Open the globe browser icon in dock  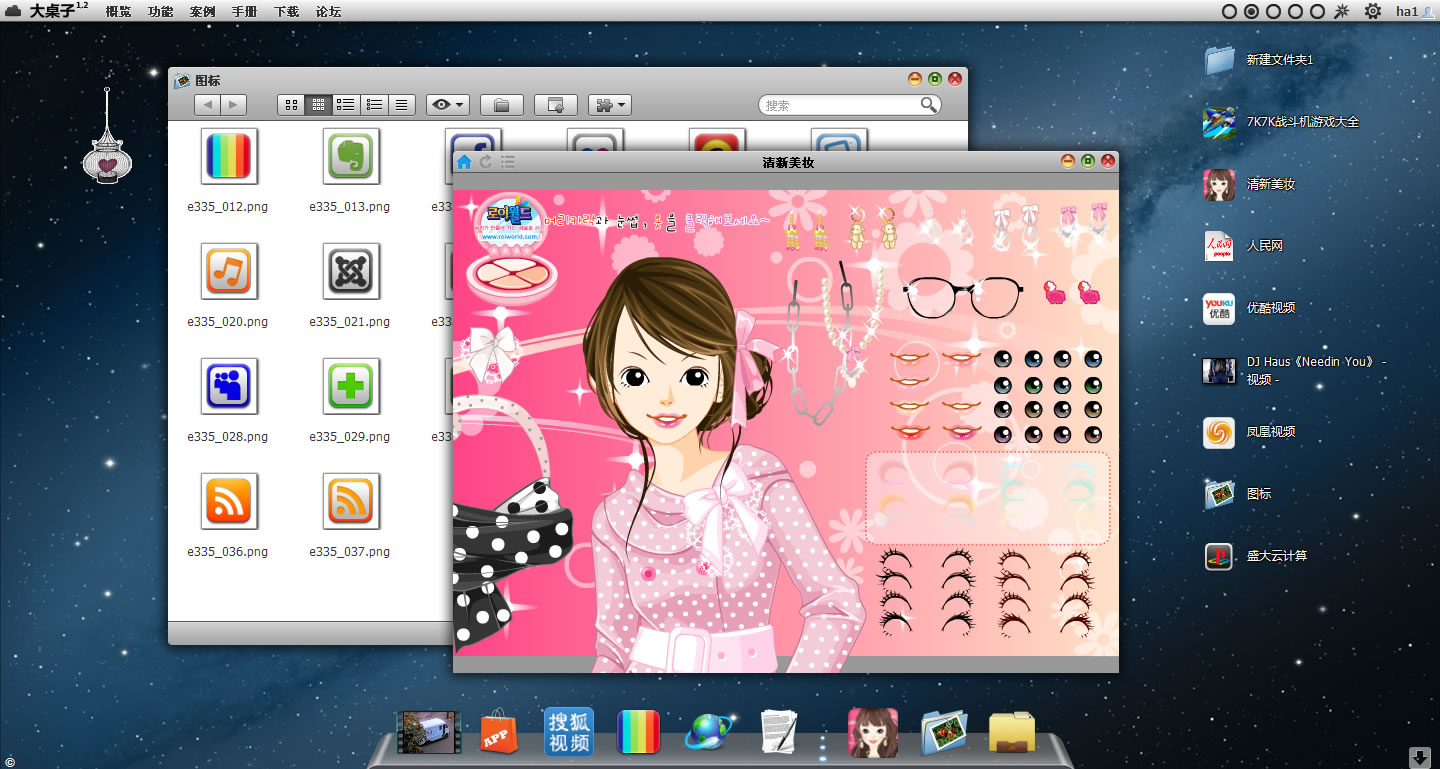pyautogui.click(x=709, y=732)
